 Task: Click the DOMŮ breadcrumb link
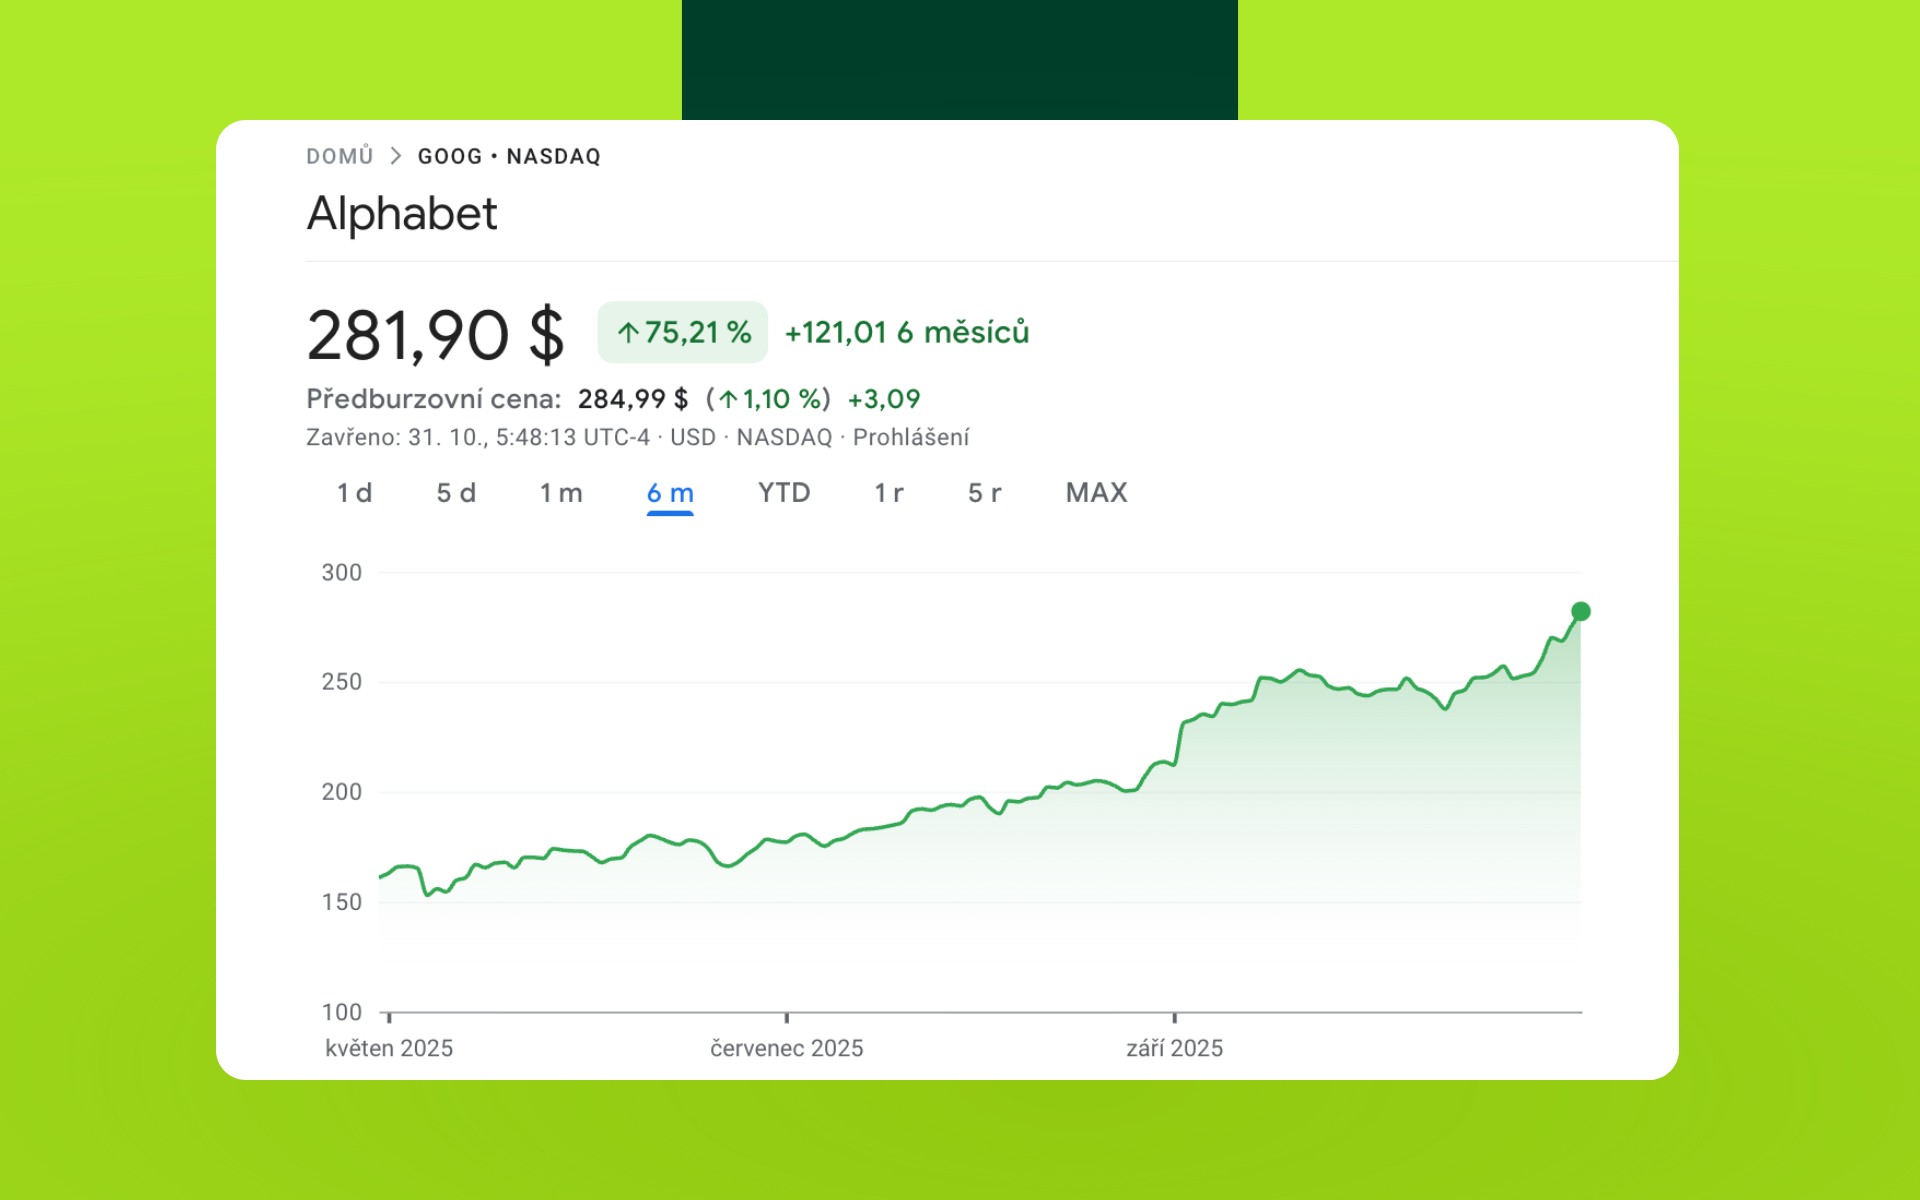pos(339,156)
